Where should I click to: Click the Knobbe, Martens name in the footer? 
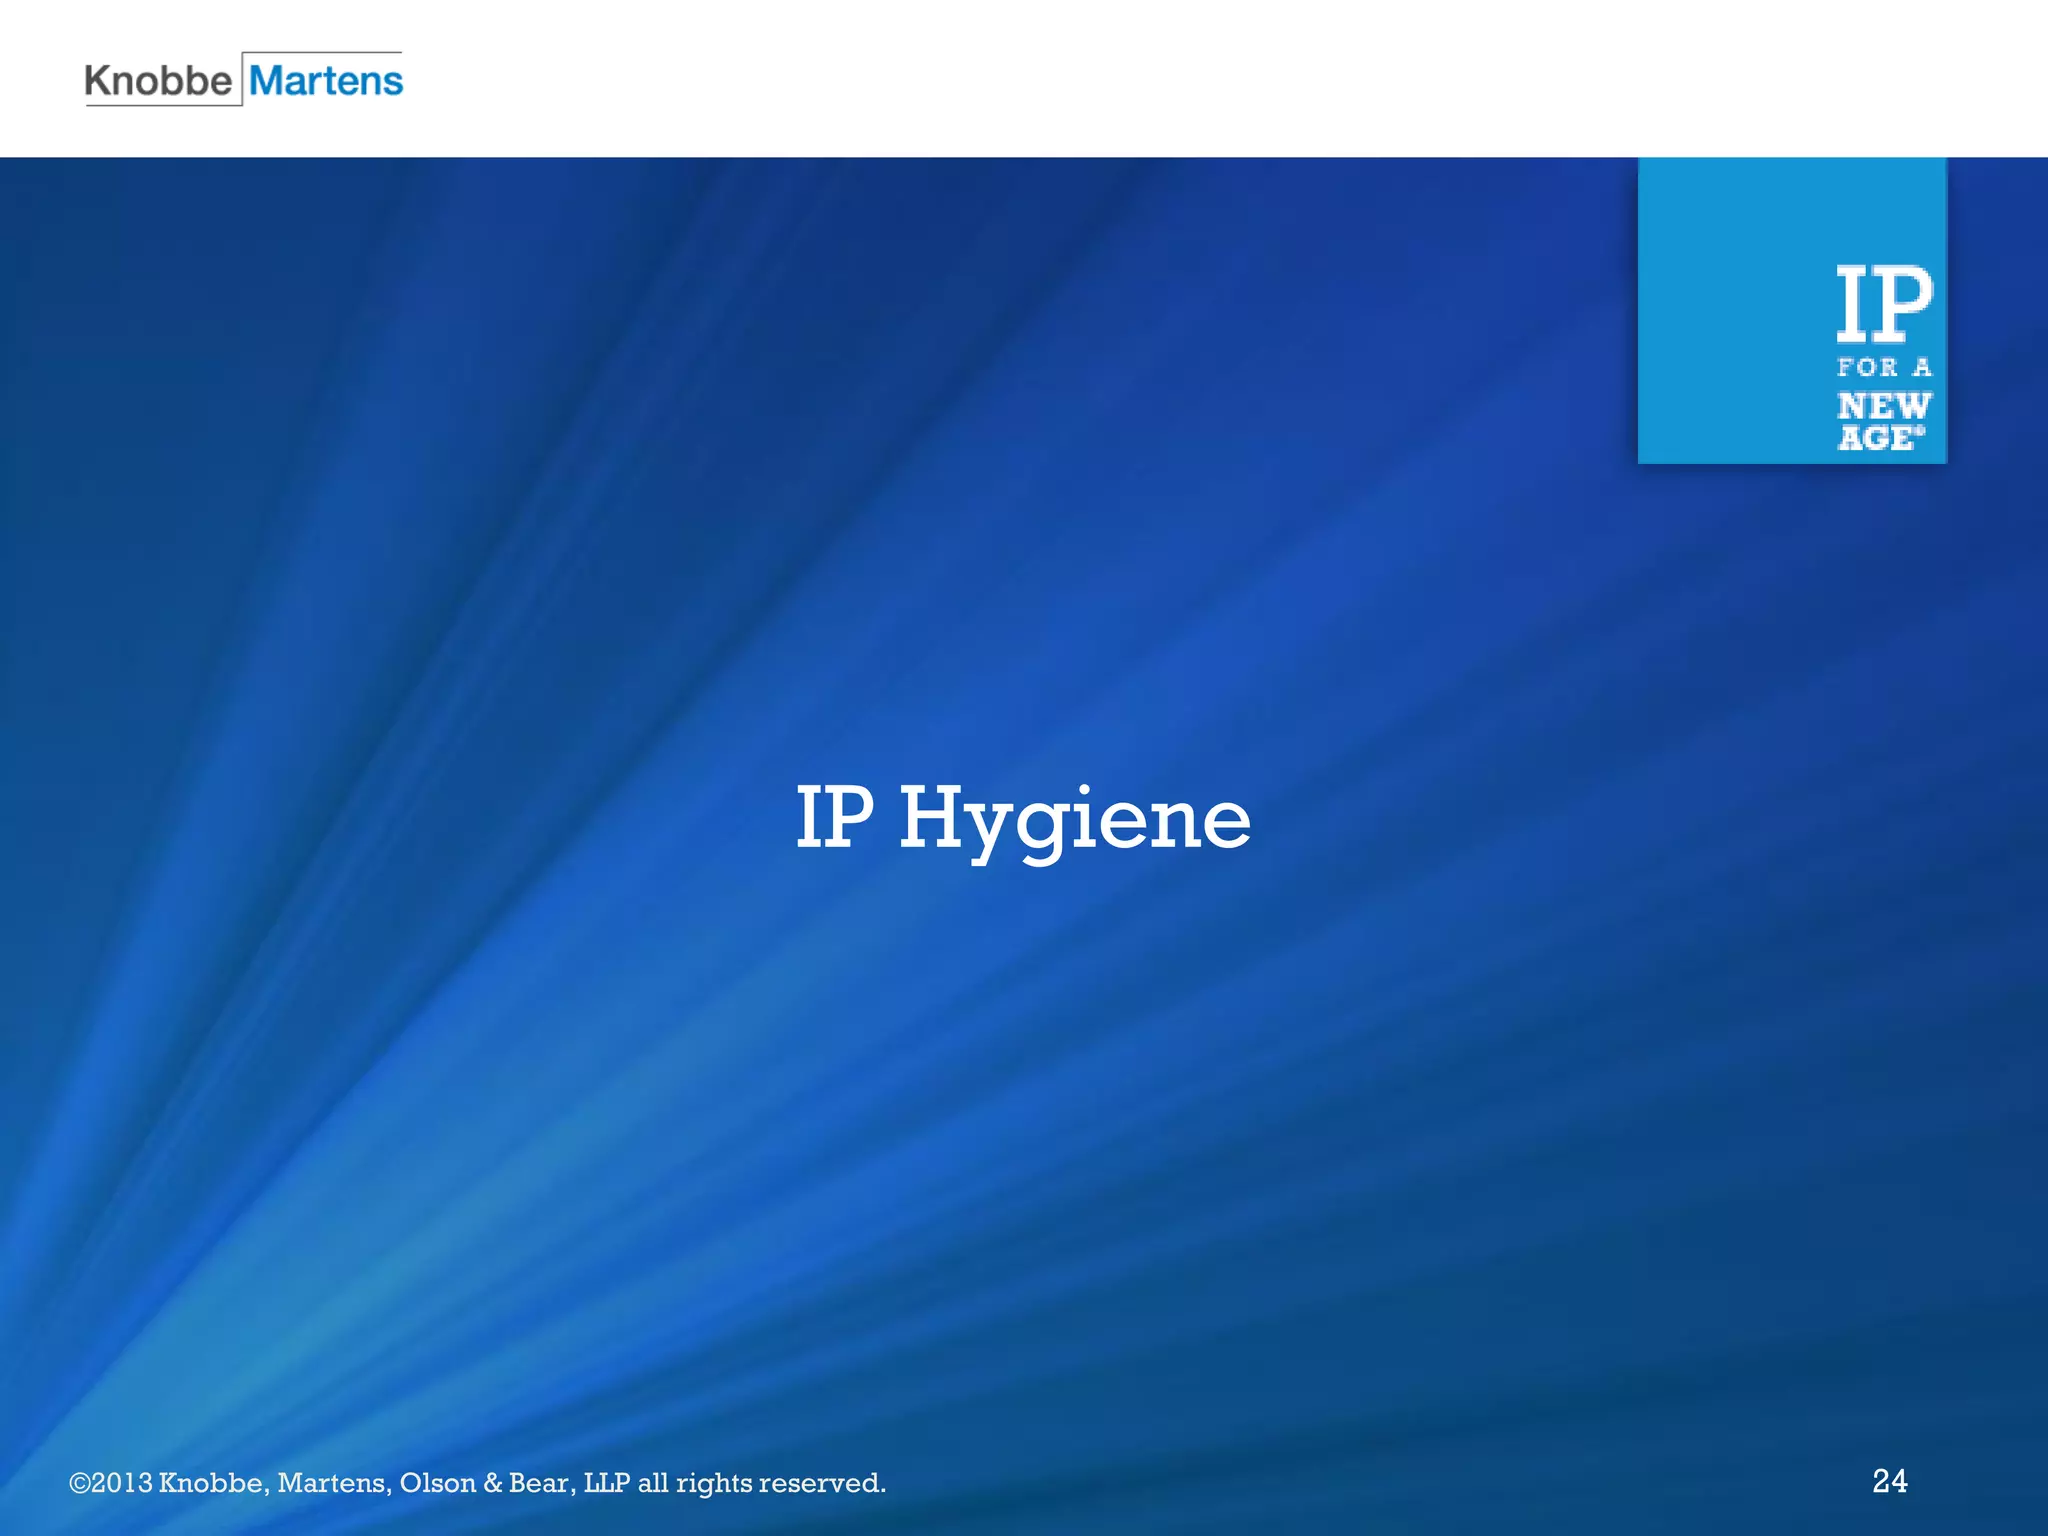[x=274, y=1483]
